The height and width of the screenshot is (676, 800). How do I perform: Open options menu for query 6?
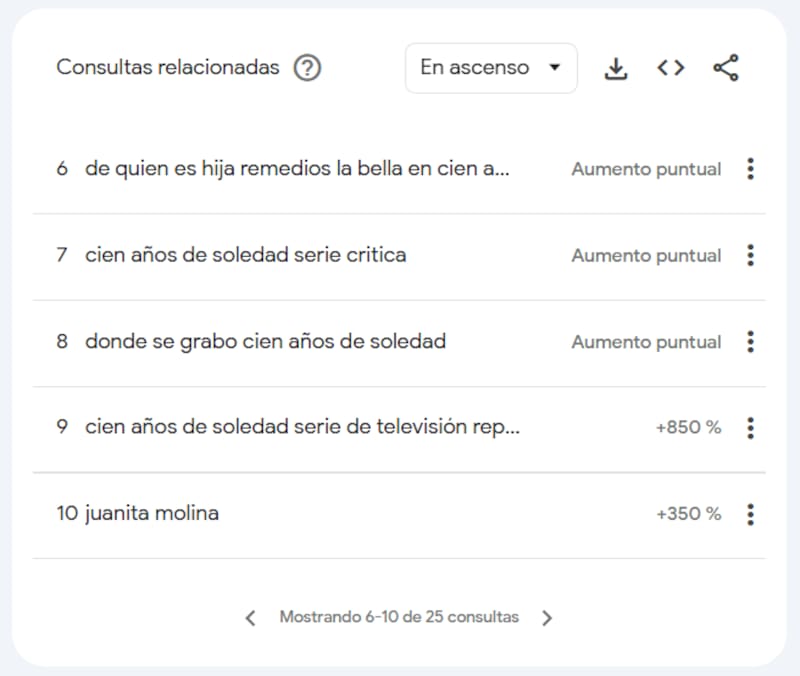point(751,169)
